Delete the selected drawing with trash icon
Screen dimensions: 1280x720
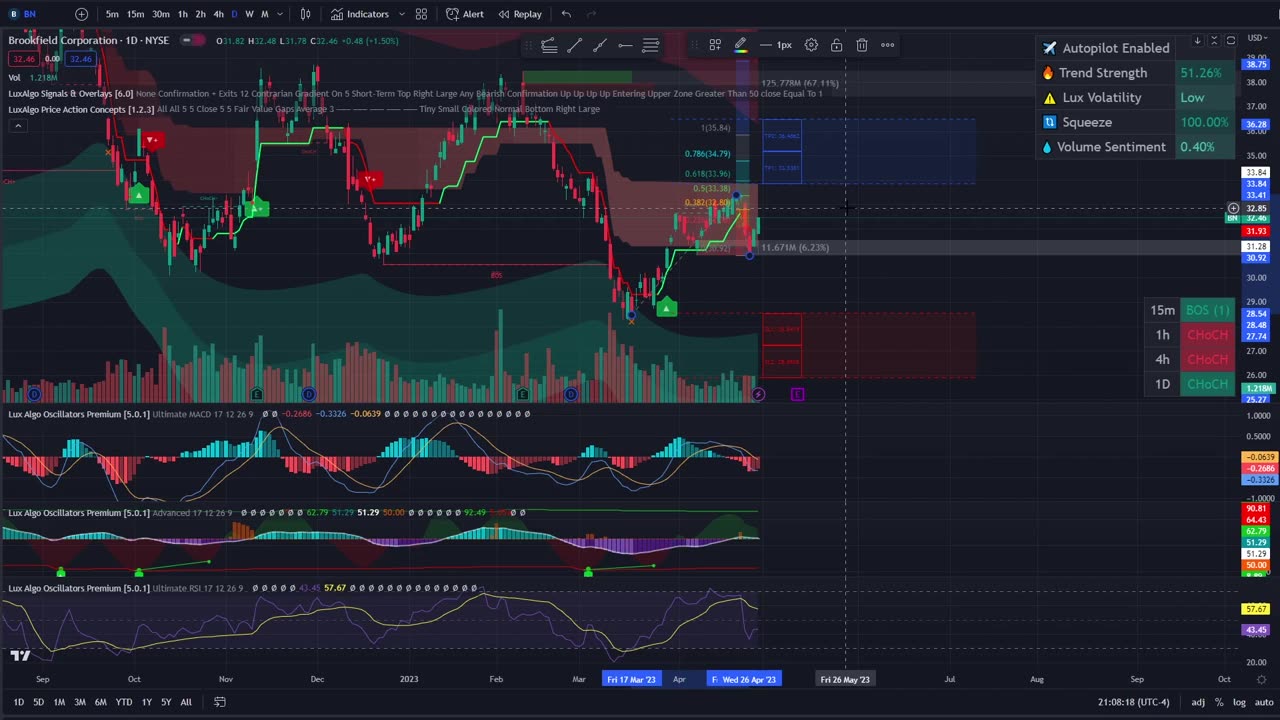(x=862, y=45)
